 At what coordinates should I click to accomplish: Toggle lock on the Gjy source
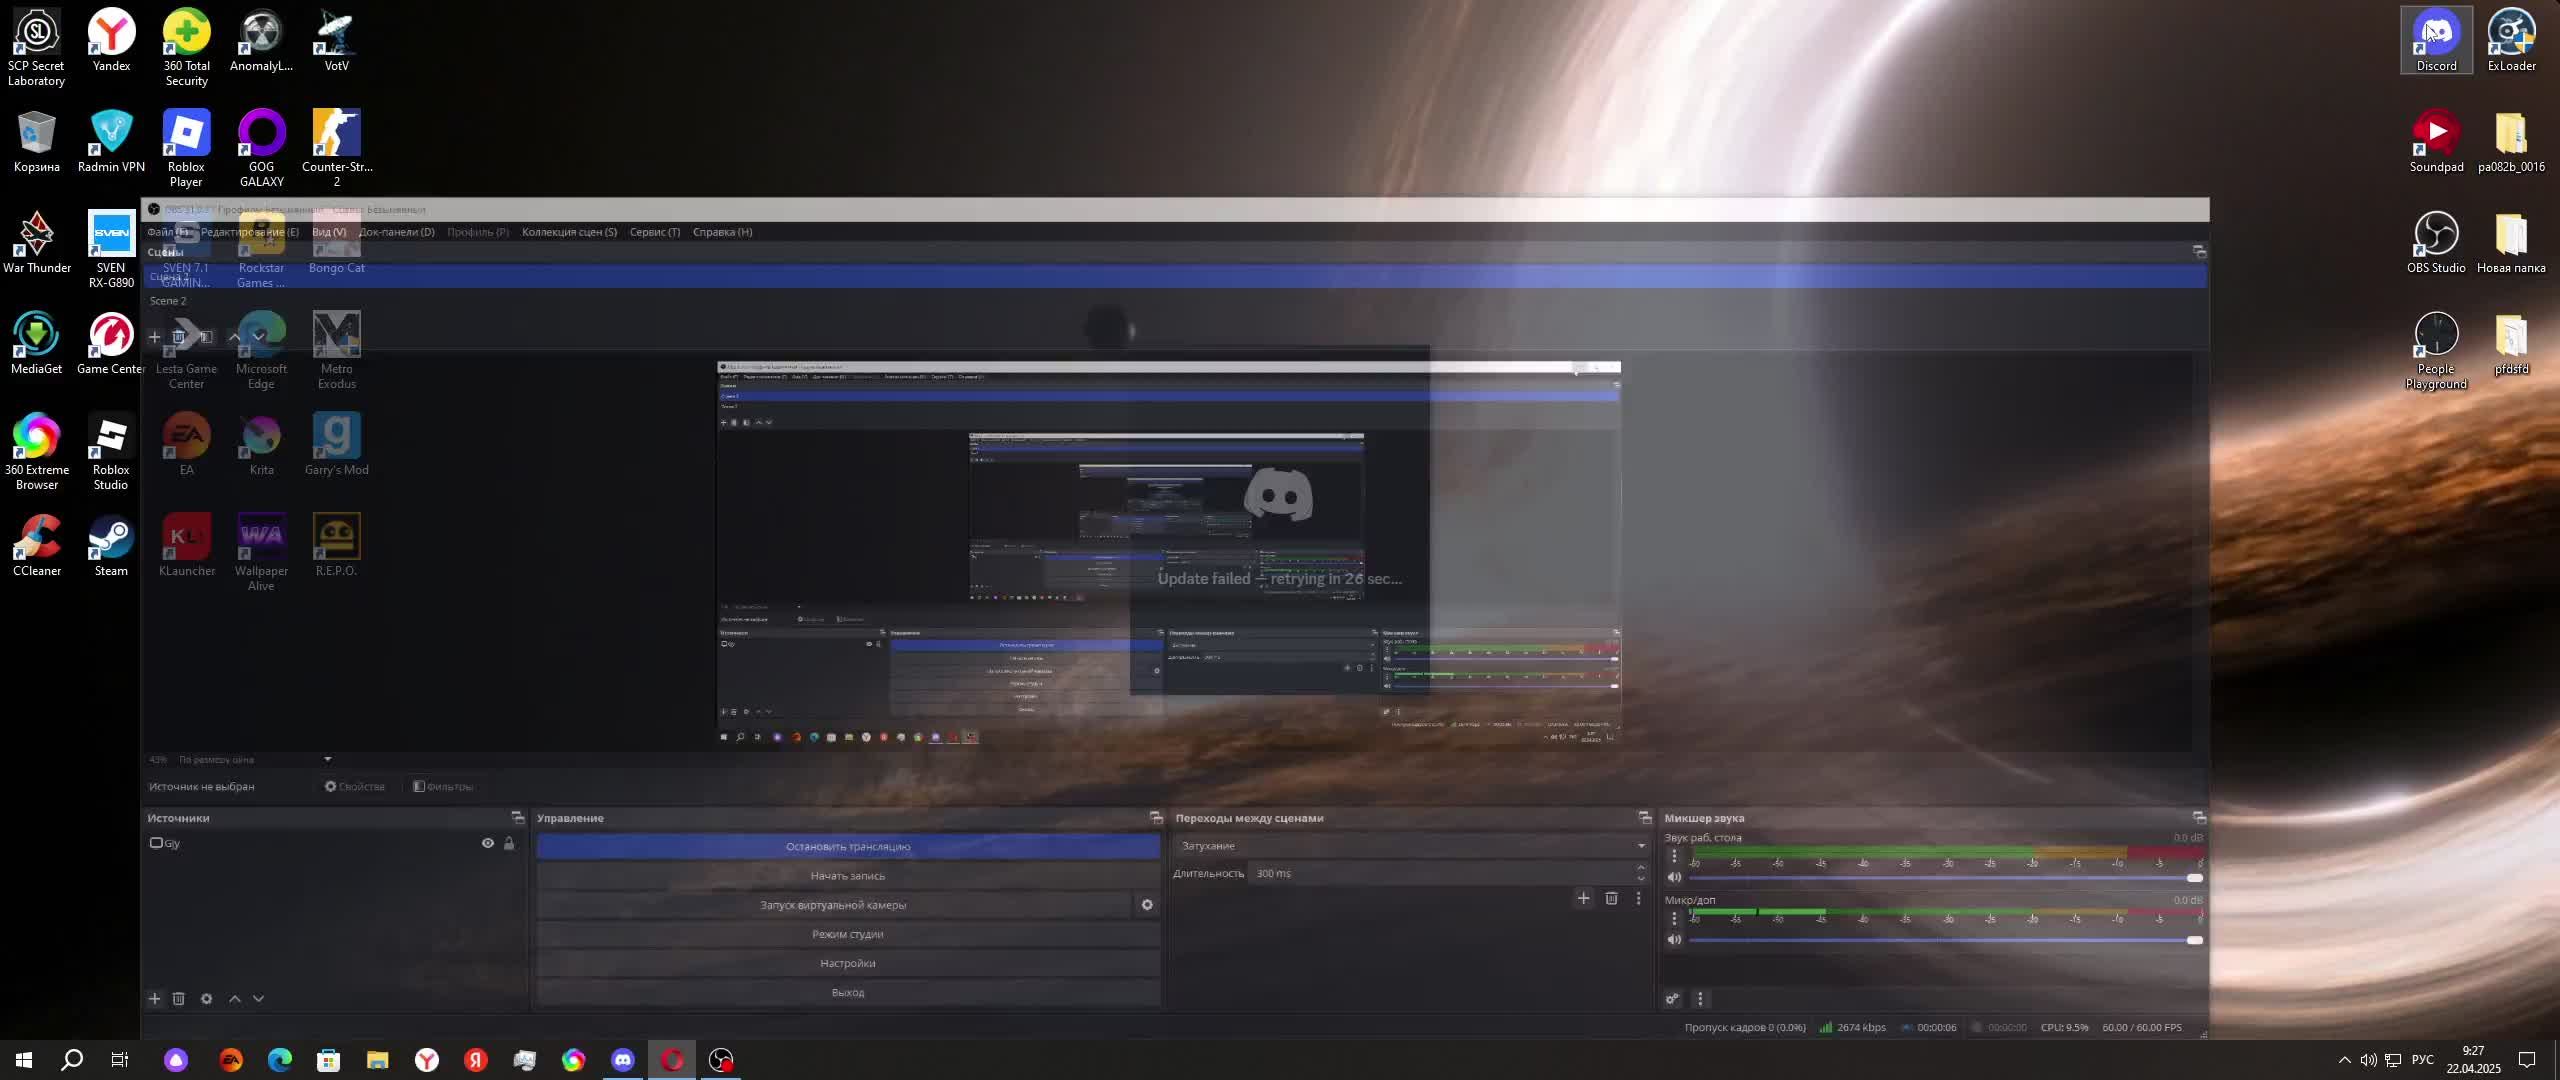(509, 843)
